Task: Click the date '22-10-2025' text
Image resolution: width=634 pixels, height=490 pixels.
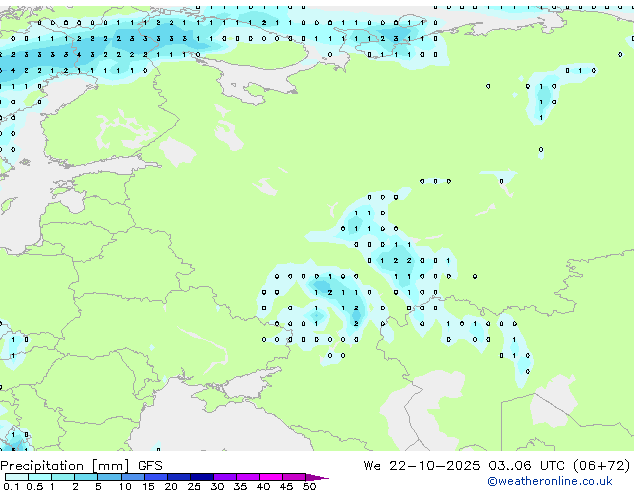Action: [435, 465]
